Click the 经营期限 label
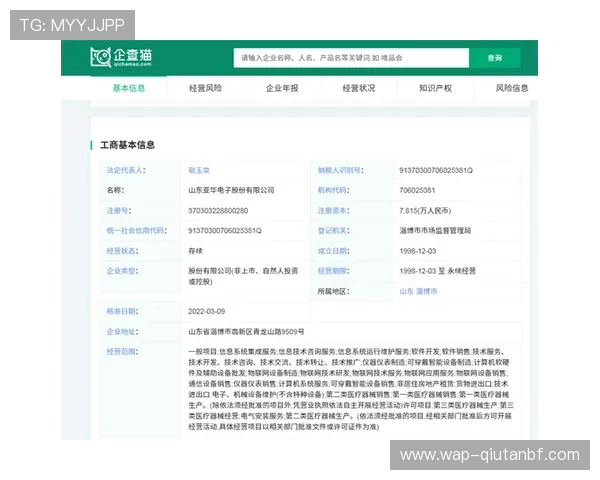 [x=333, y=271]
